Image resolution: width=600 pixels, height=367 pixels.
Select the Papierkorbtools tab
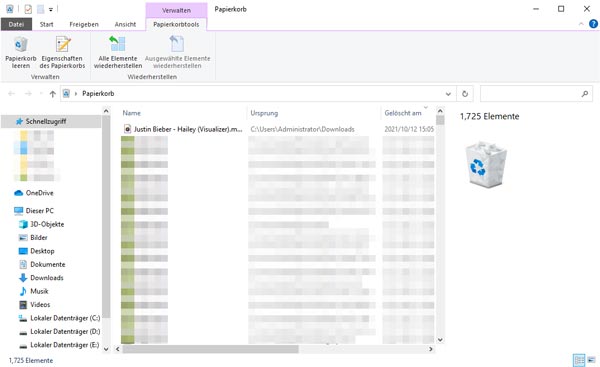[x=176, y=24]
